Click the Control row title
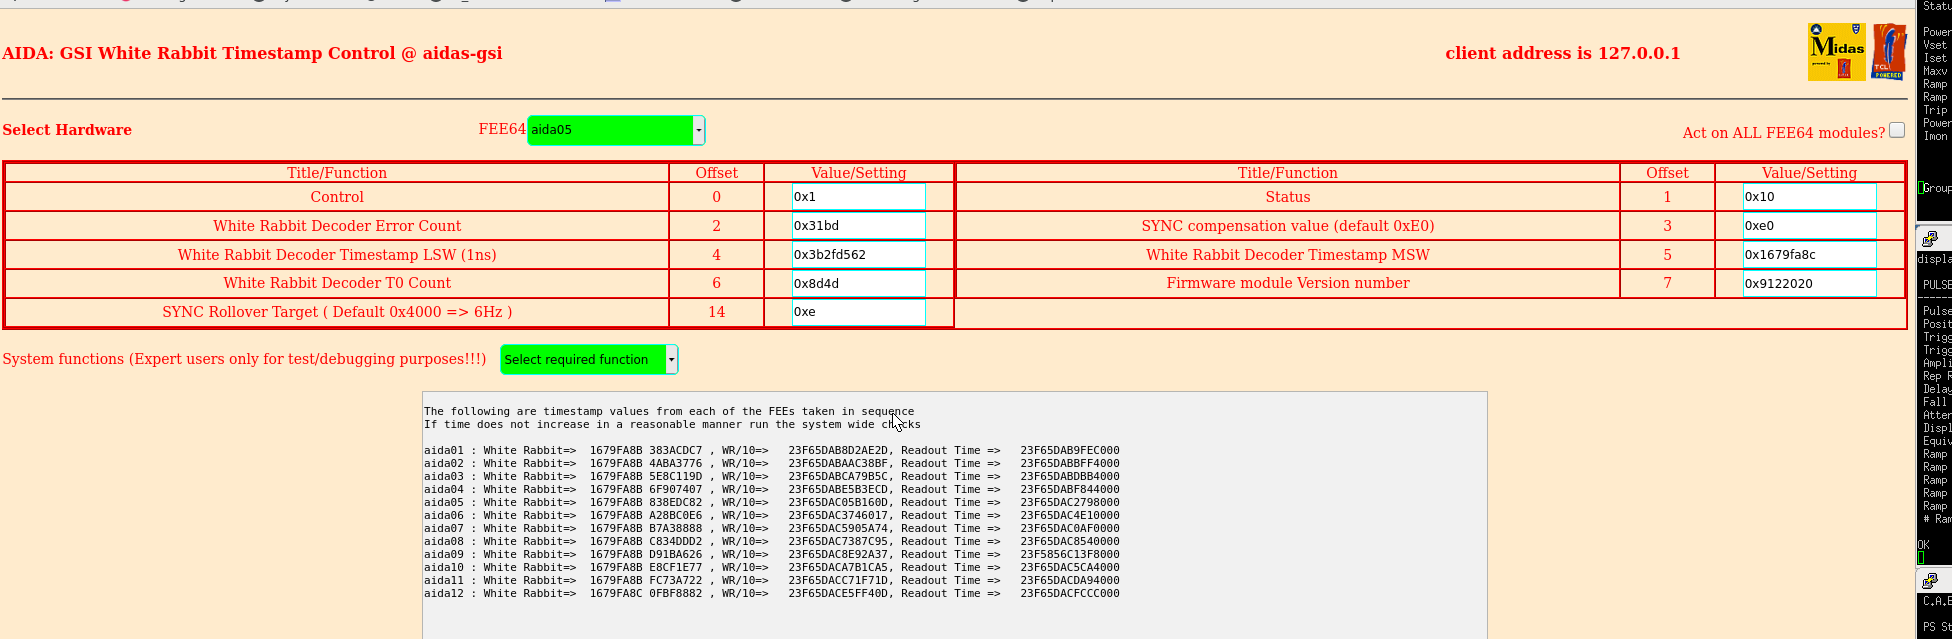This screenshot has height=639, width=1952. pos(337,197)
